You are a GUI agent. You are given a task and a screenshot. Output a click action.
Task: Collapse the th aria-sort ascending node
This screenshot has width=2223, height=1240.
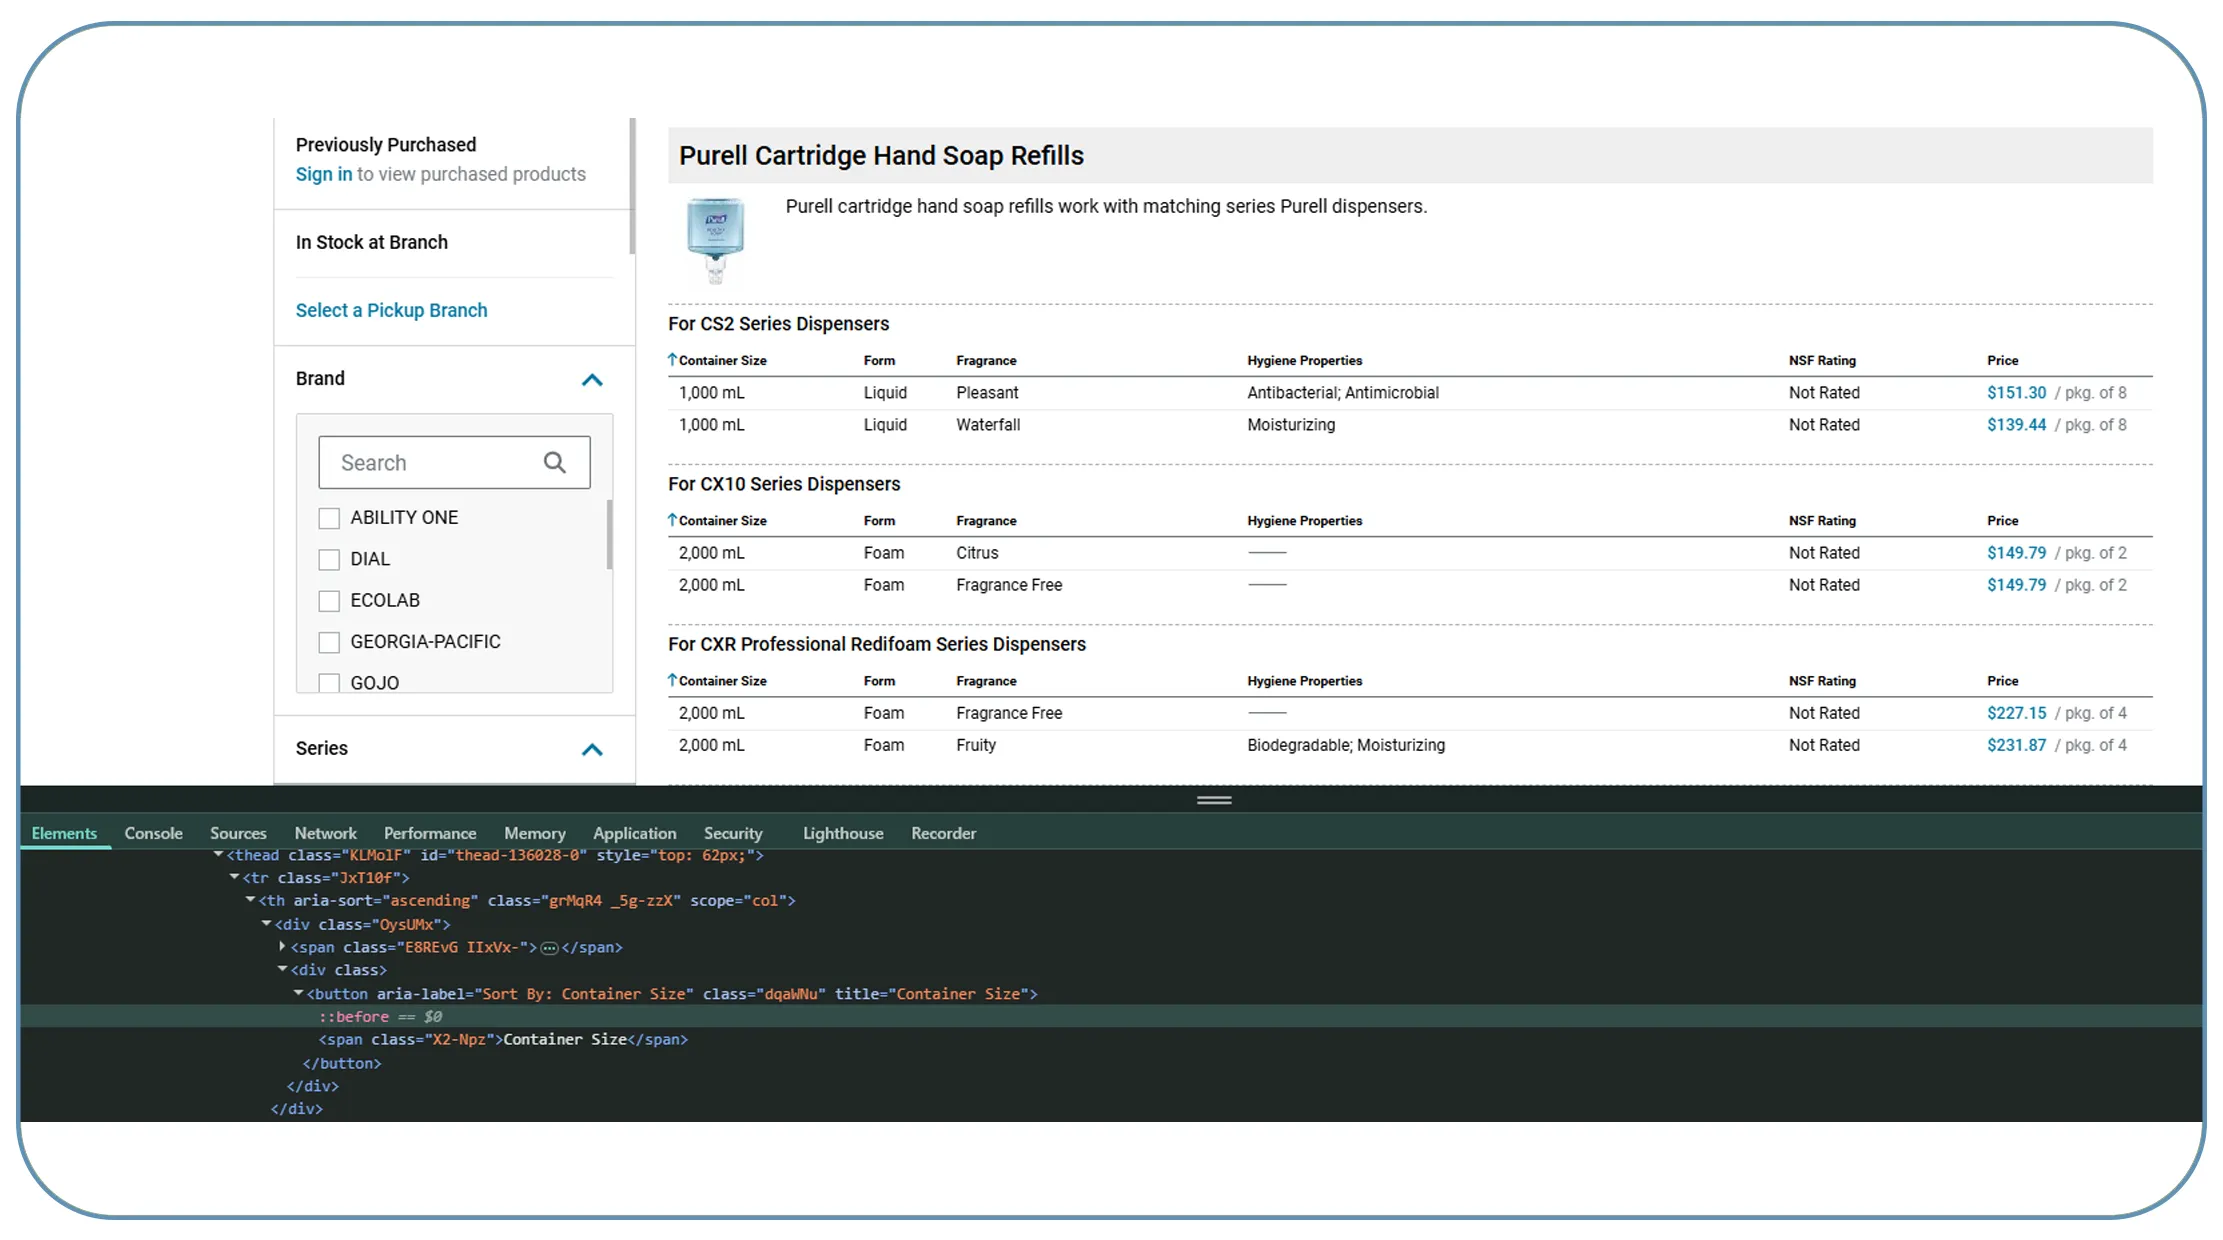pos(250,900)
